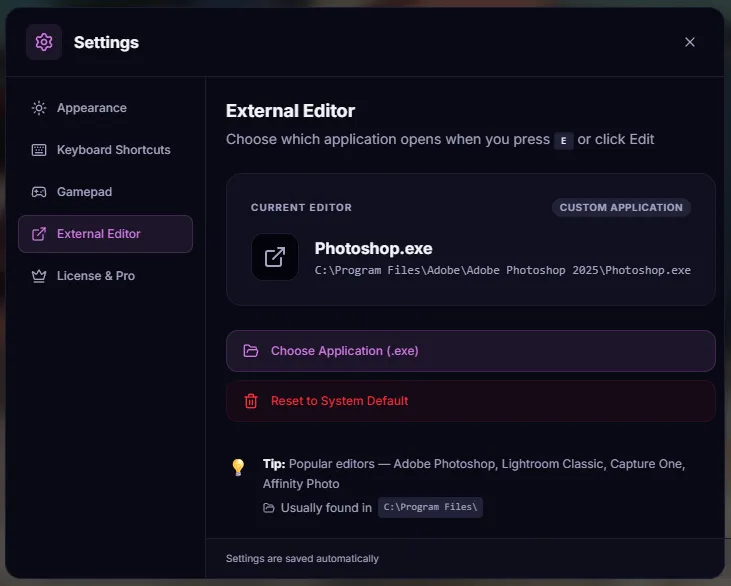Click the C:\Program Files\ path chip

point(430,507)
